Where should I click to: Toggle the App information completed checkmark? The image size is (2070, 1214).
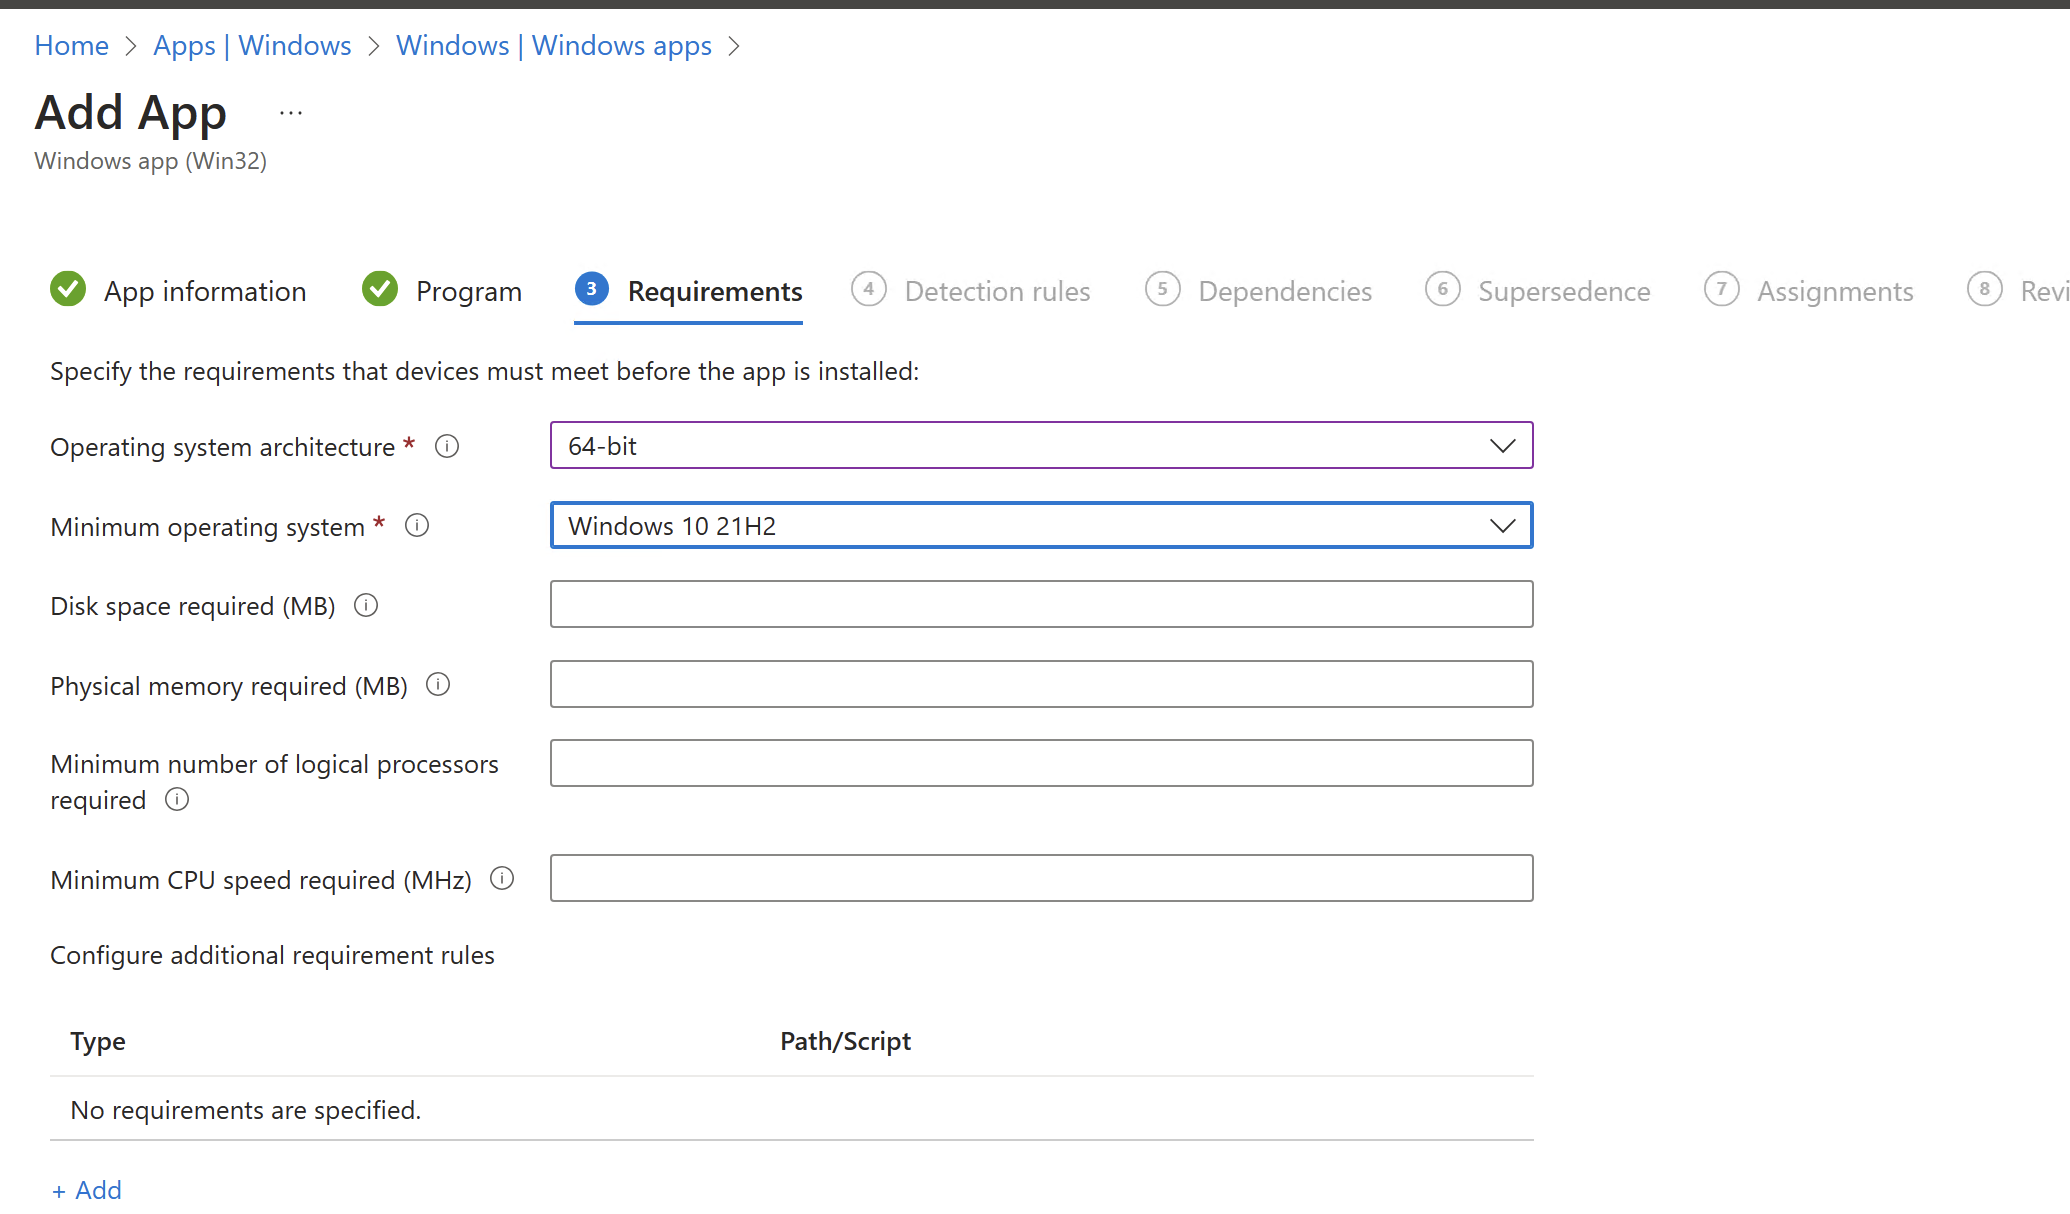pos(69,289)
